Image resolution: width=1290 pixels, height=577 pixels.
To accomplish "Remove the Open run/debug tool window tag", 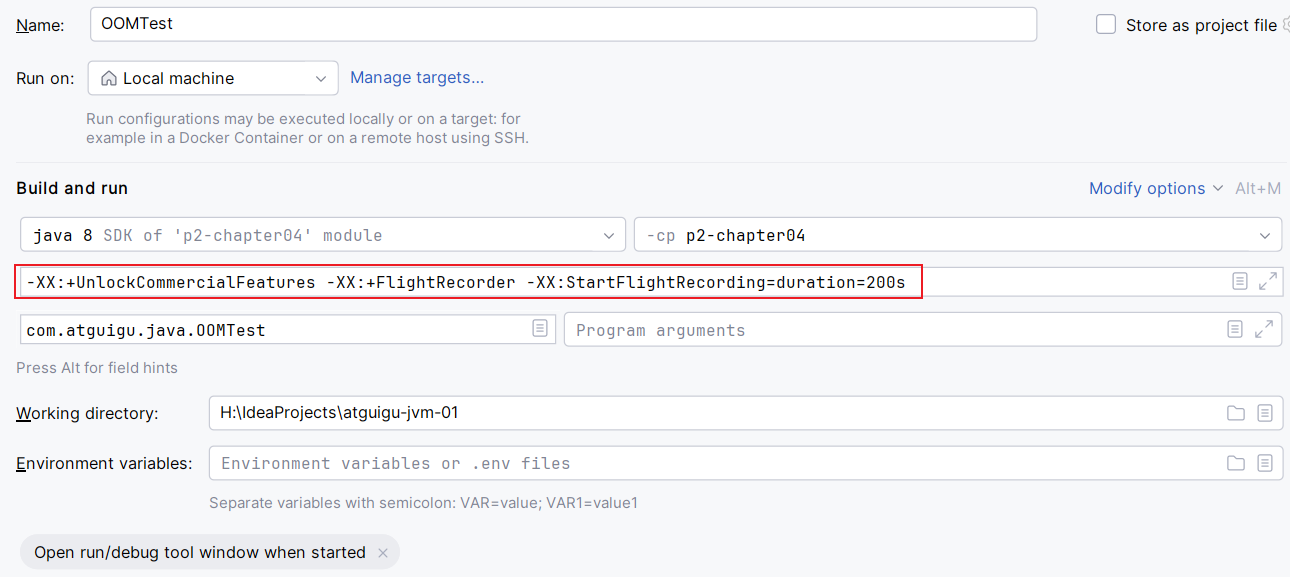I will click(x=383, y=552).
